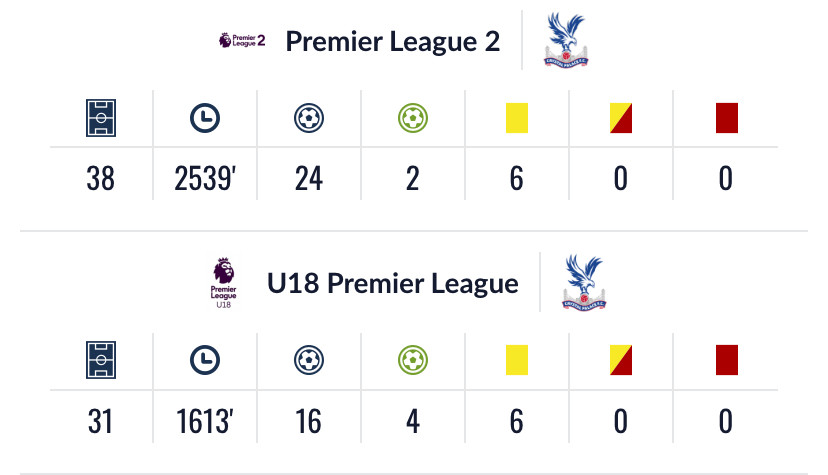Click the 38 appearances value
Viewport: 828px width, 475px height.
tap(100, 178)
